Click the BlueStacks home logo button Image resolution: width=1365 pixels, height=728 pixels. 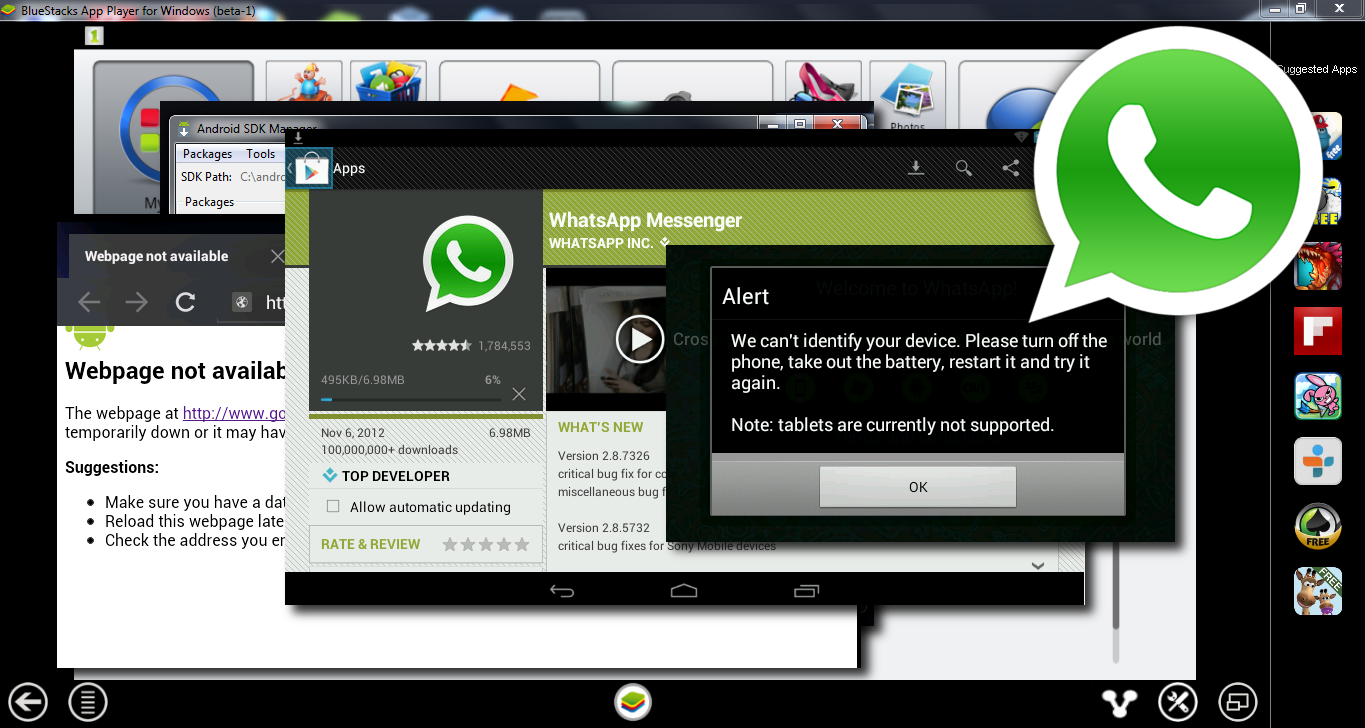coord(633,702)
